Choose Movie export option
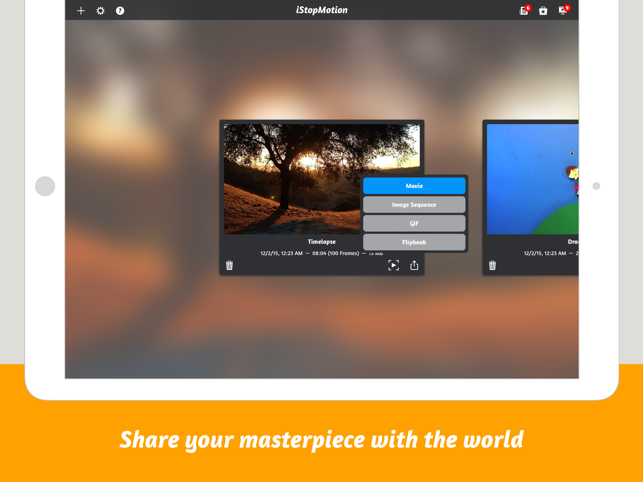This screenshot has width=643, height=482. (414, 186)
